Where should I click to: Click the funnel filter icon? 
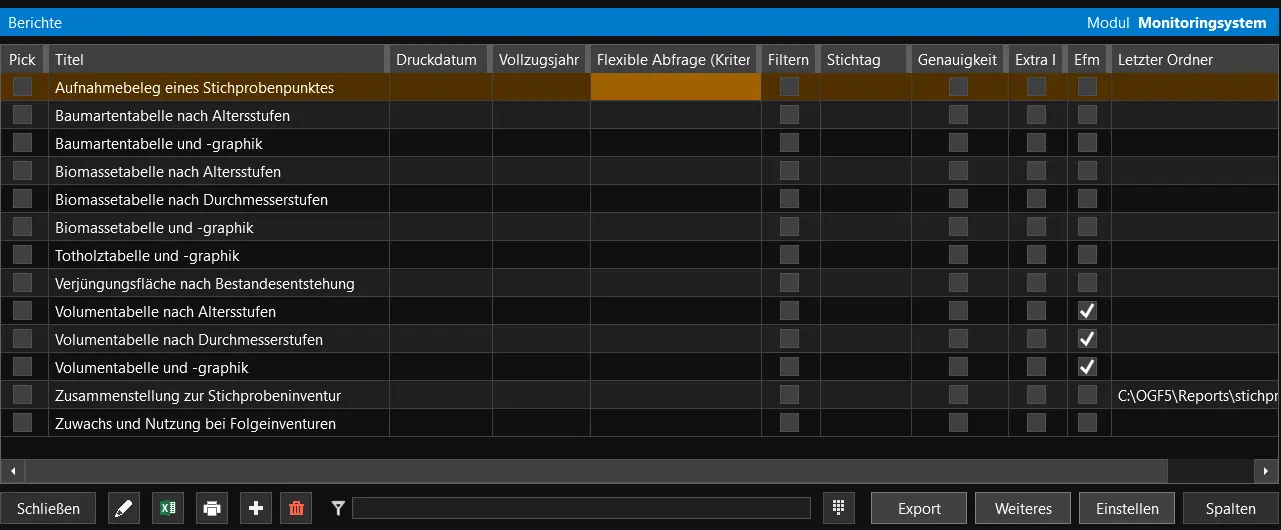point(338,509)
